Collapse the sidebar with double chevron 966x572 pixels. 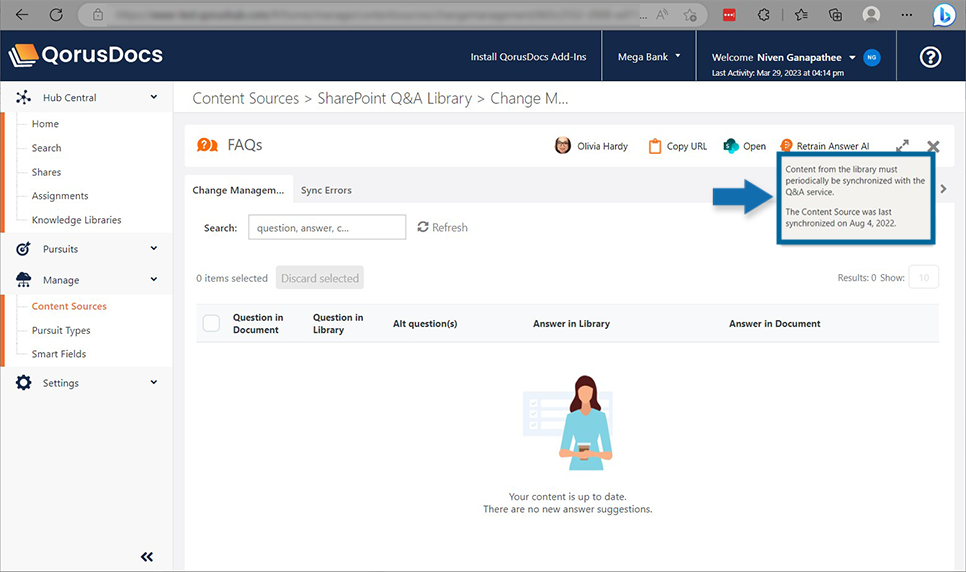pos(147,557)
